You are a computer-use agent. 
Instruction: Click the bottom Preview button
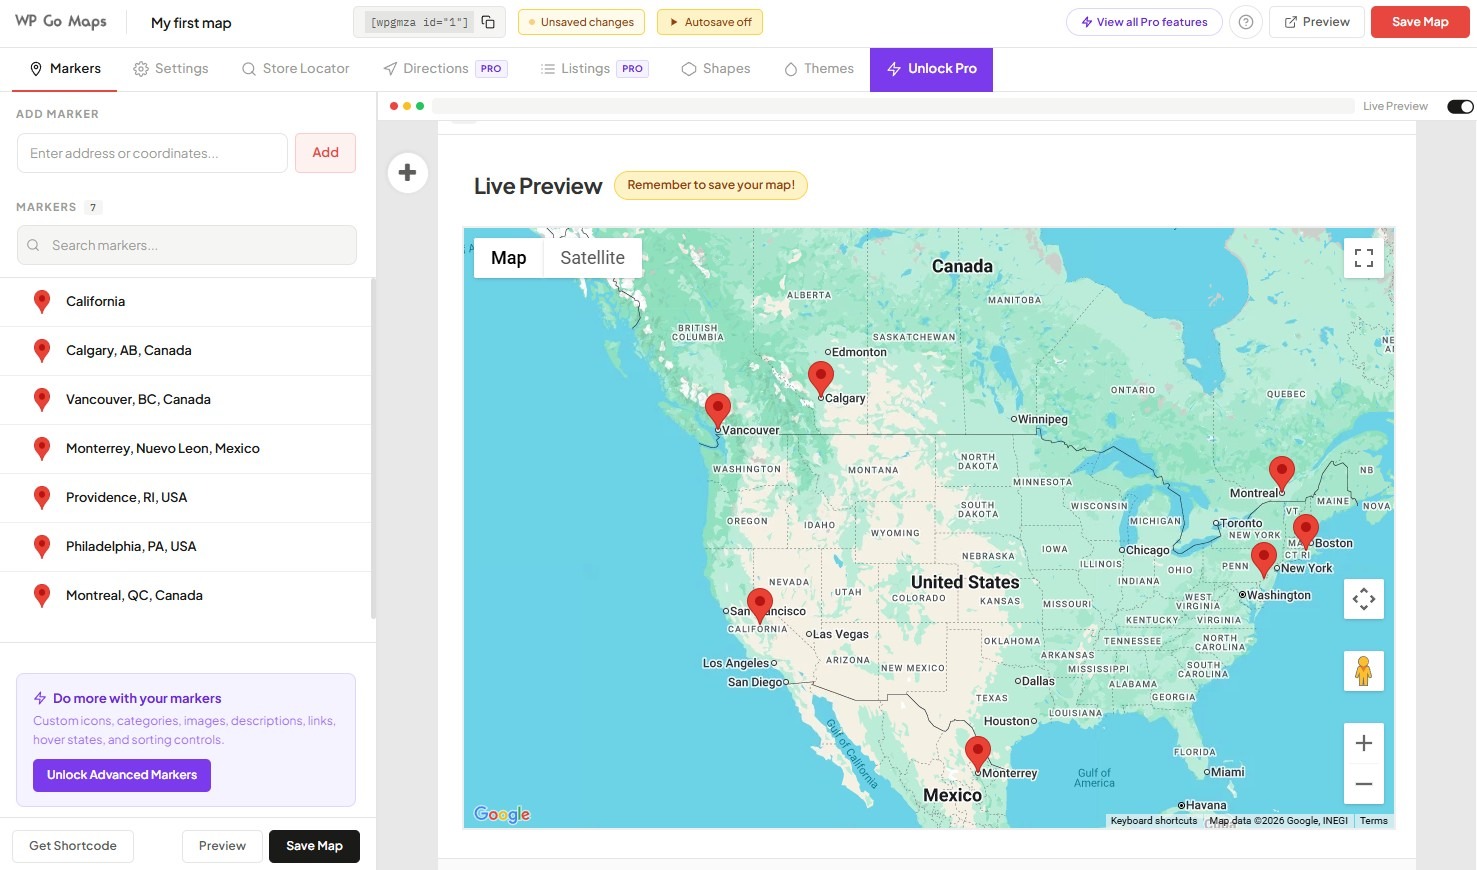click(222, 846)
